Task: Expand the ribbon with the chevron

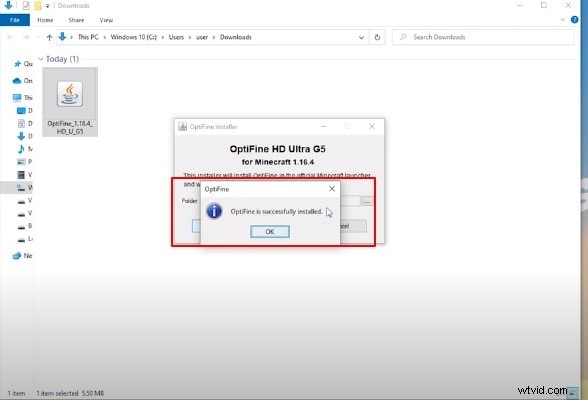Action: point(562,20)
